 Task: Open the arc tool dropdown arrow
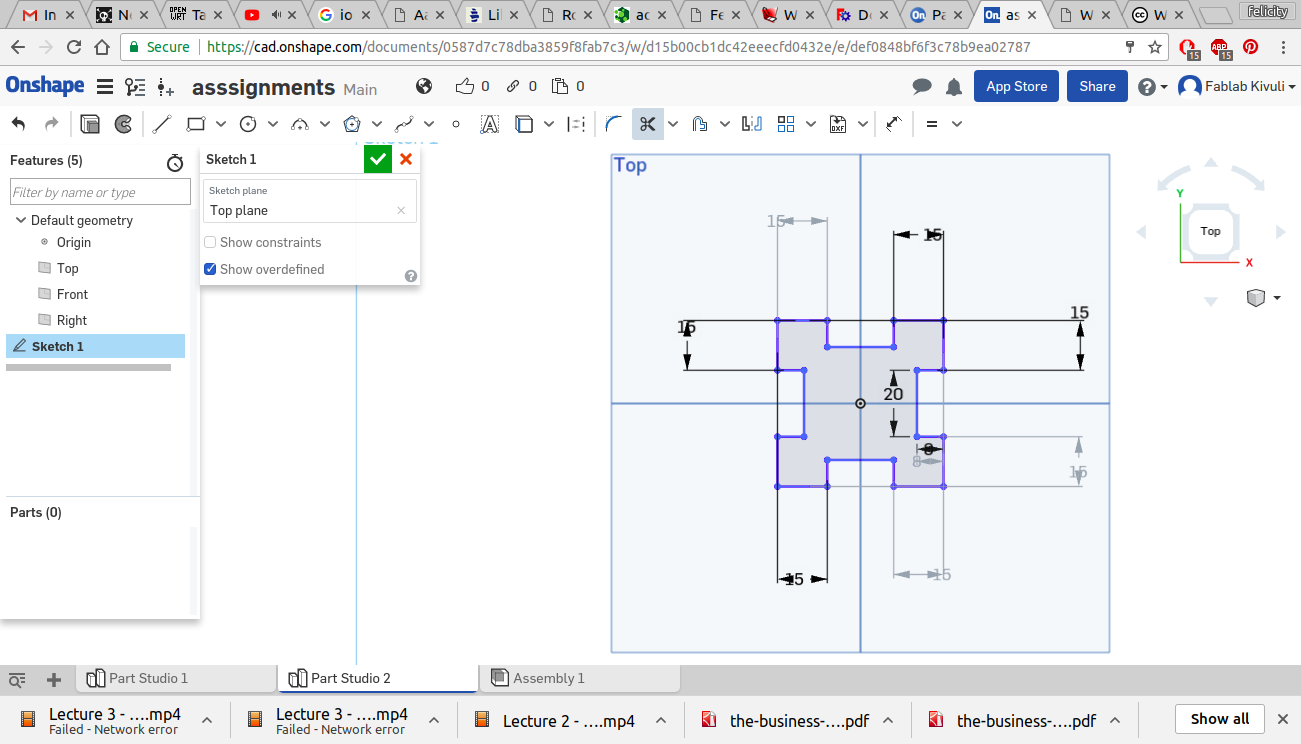(x=324, y=124)
